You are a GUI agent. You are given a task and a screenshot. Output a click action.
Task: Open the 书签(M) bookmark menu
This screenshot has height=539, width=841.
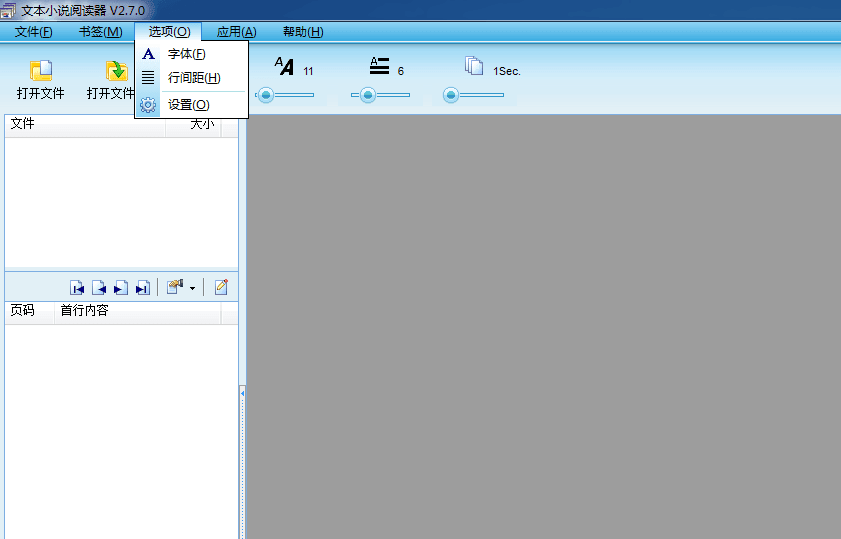[x=100, y=32]
